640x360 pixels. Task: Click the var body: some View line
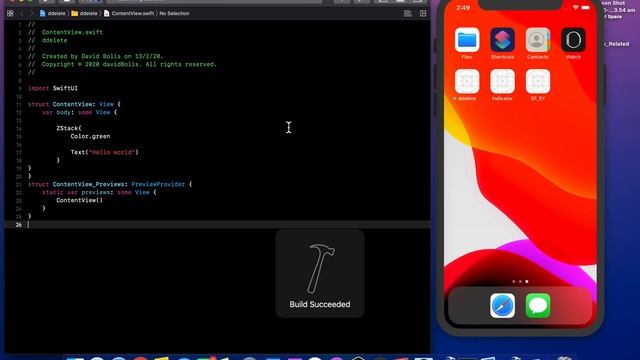click(x=80, y=112)
